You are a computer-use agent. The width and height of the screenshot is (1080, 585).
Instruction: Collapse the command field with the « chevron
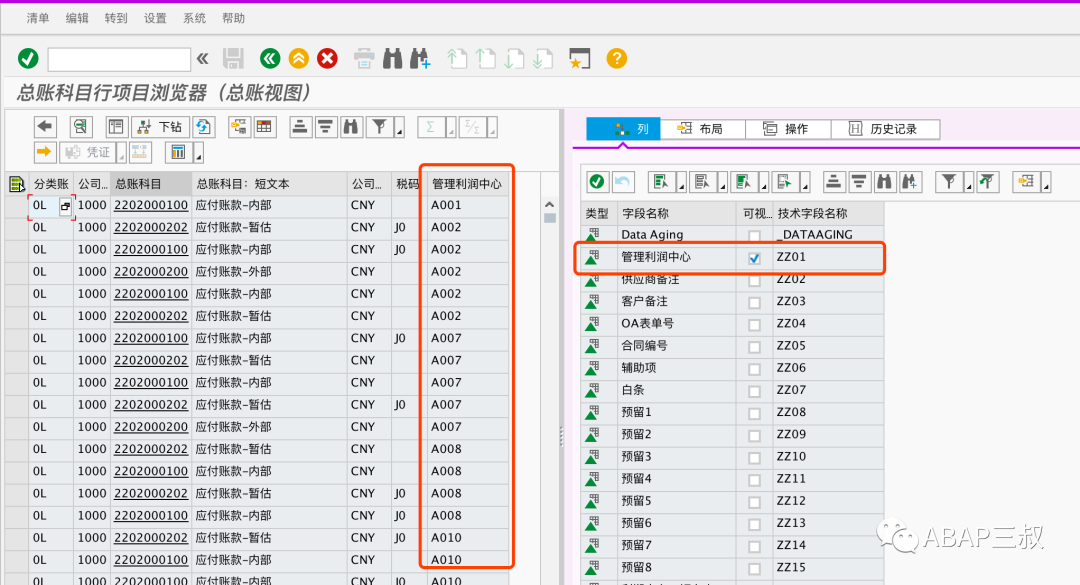[x=202, y=59]
